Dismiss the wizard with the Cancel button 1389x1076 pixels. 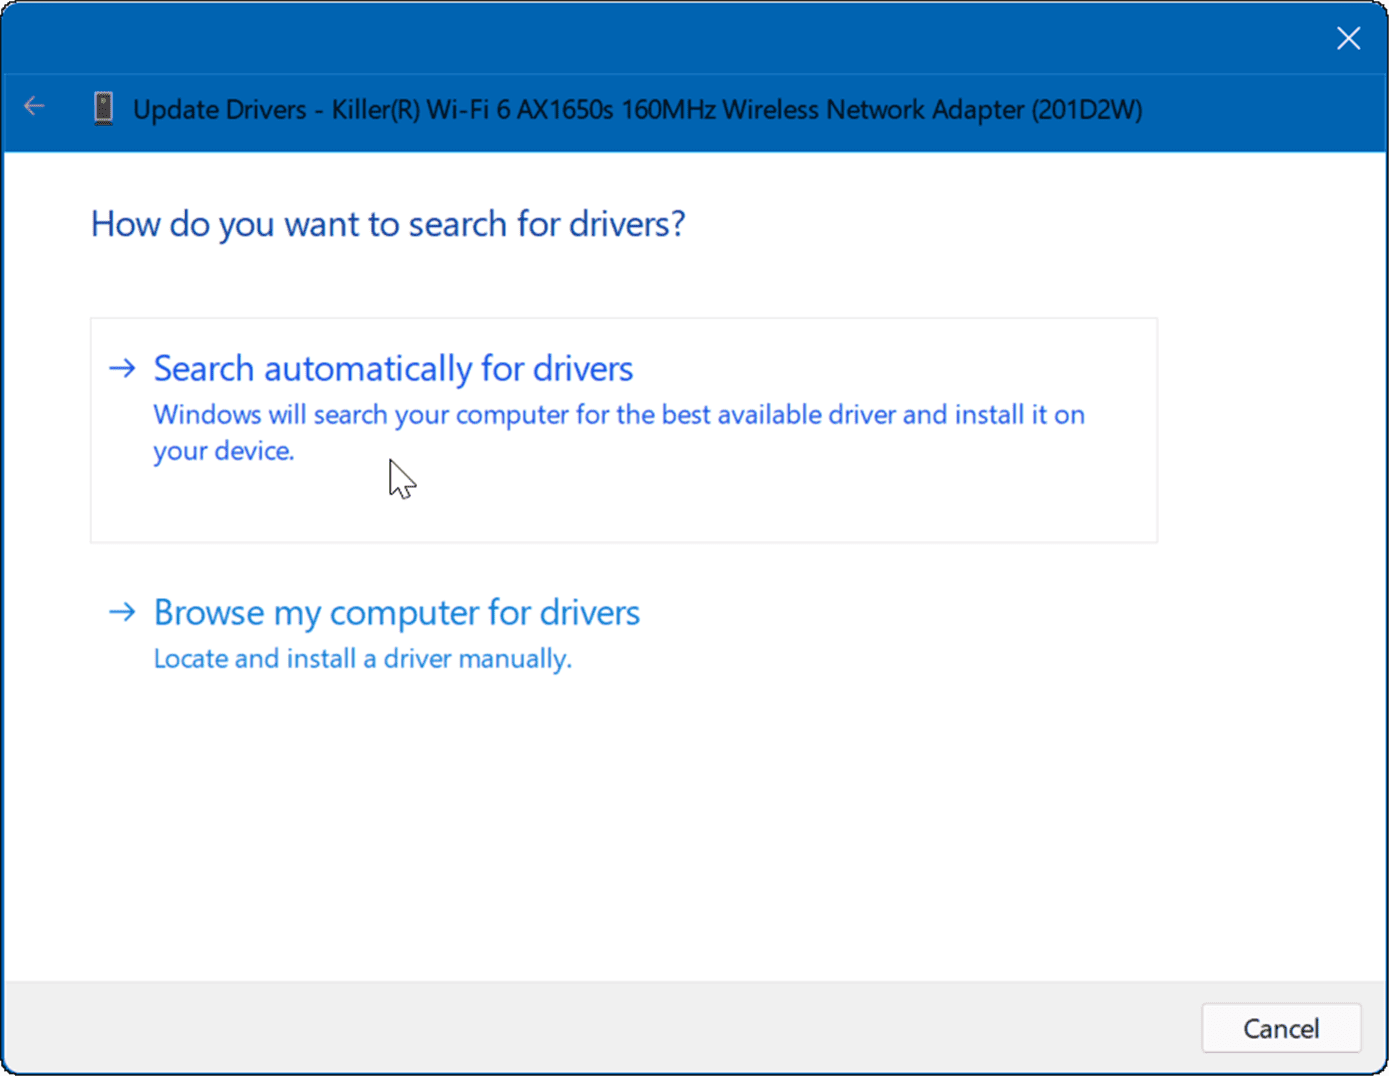(1282, 1028)
